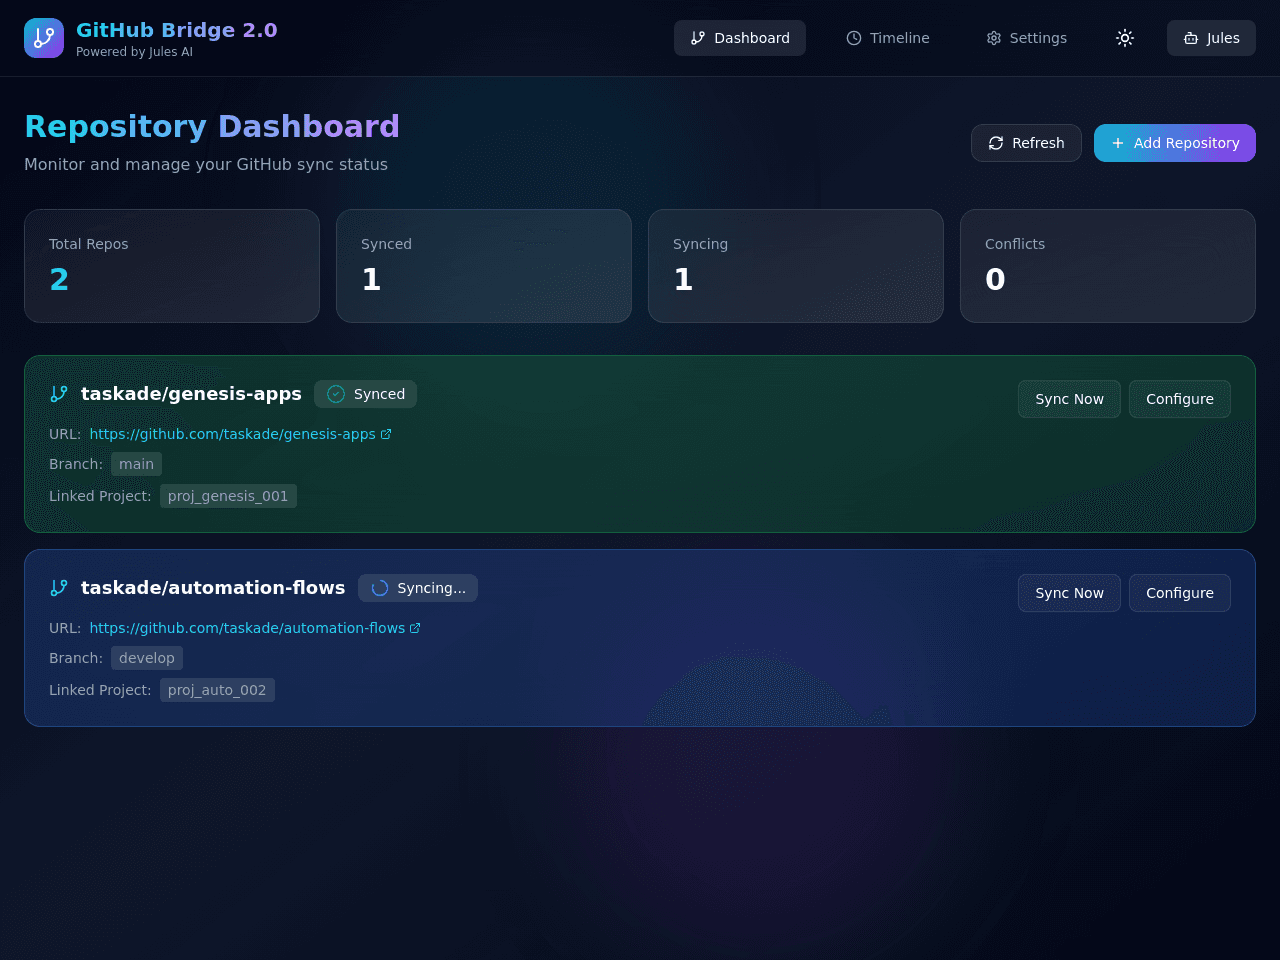Switch to the Timeline tab

tap(888, 38)
